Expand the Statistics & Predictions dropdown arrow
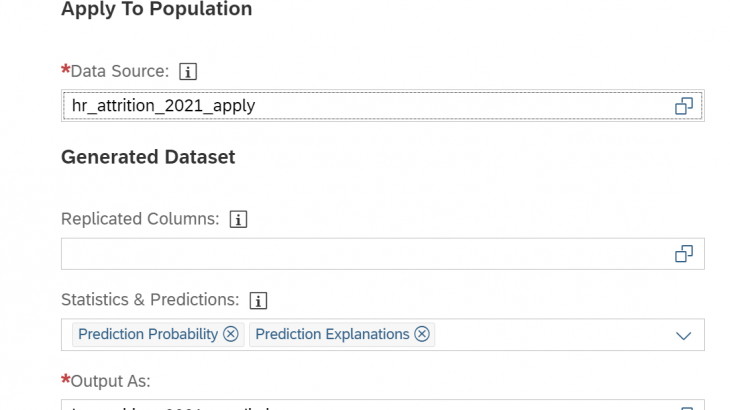Screen dimensions: 730x410 pyautogui.click(x=684, y=336)
